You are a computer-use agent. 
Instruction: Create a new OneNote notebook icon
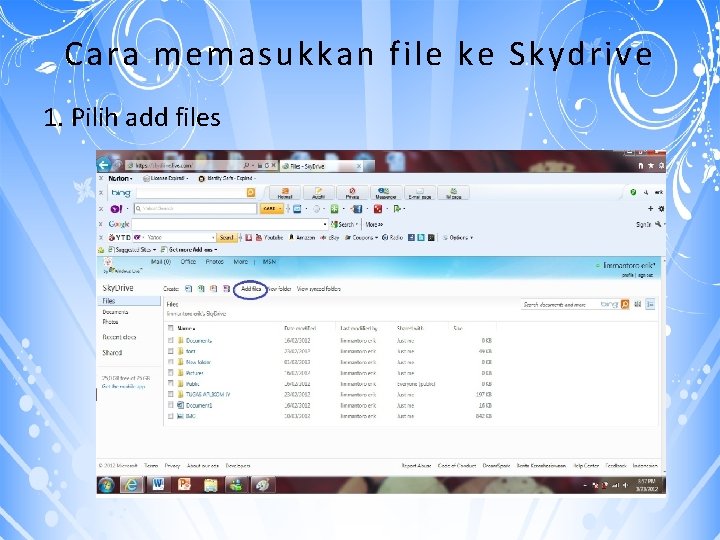[x=226, y=289]
